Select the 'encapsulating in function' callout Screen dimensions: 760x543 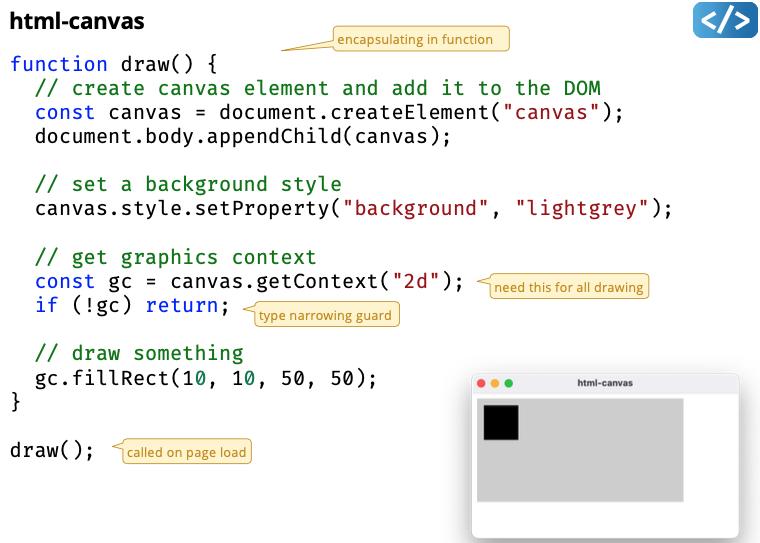421,40
